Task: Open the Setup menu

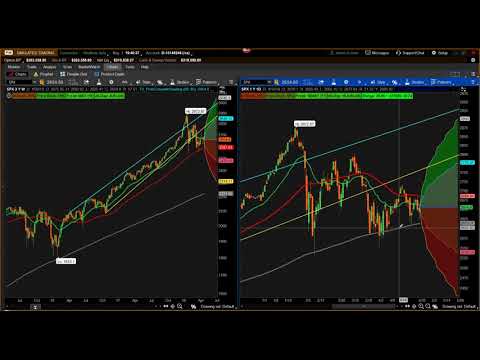Action: pos(440,53)
